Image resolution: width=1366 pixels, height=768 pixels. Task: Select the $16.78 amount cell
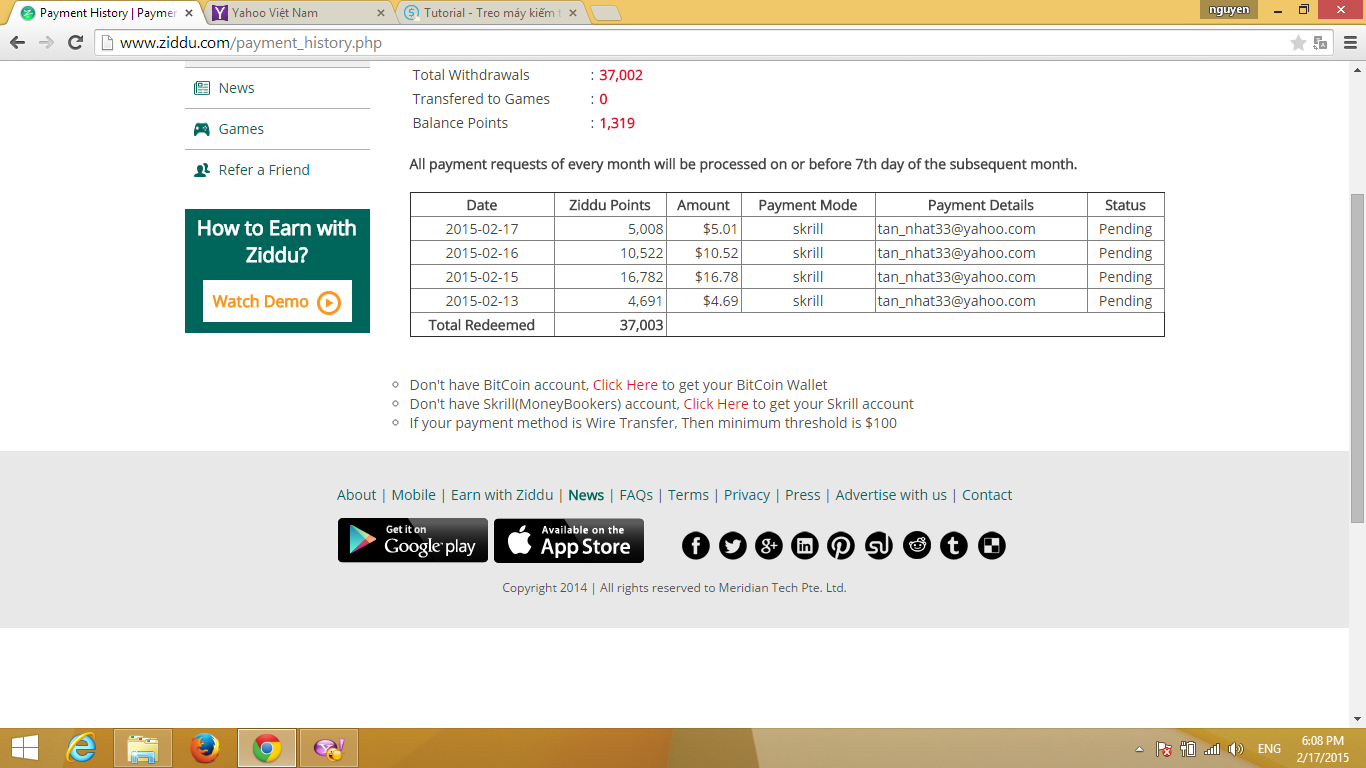[x=704, y=277]
